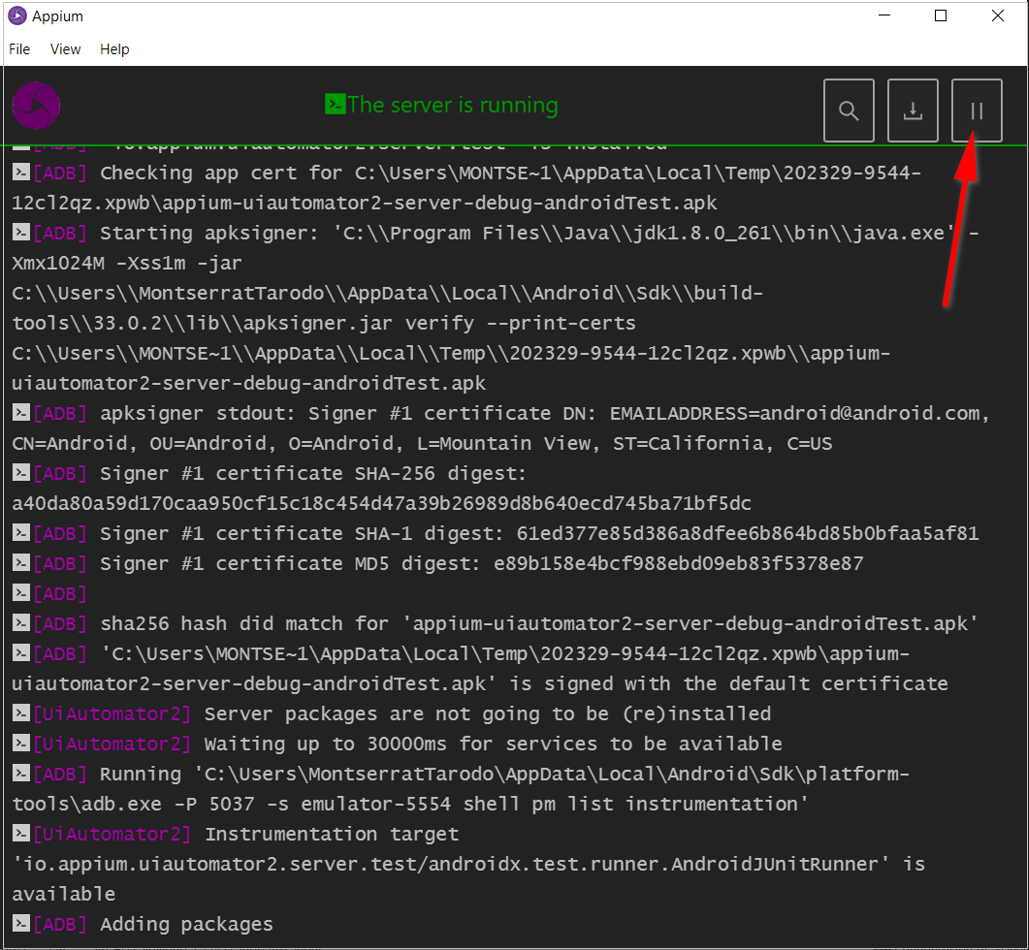Image resolution: width=1029 pixels, height=950 pixels.
Task: Maximize the Appium window
Action: (x=940, y=16)
